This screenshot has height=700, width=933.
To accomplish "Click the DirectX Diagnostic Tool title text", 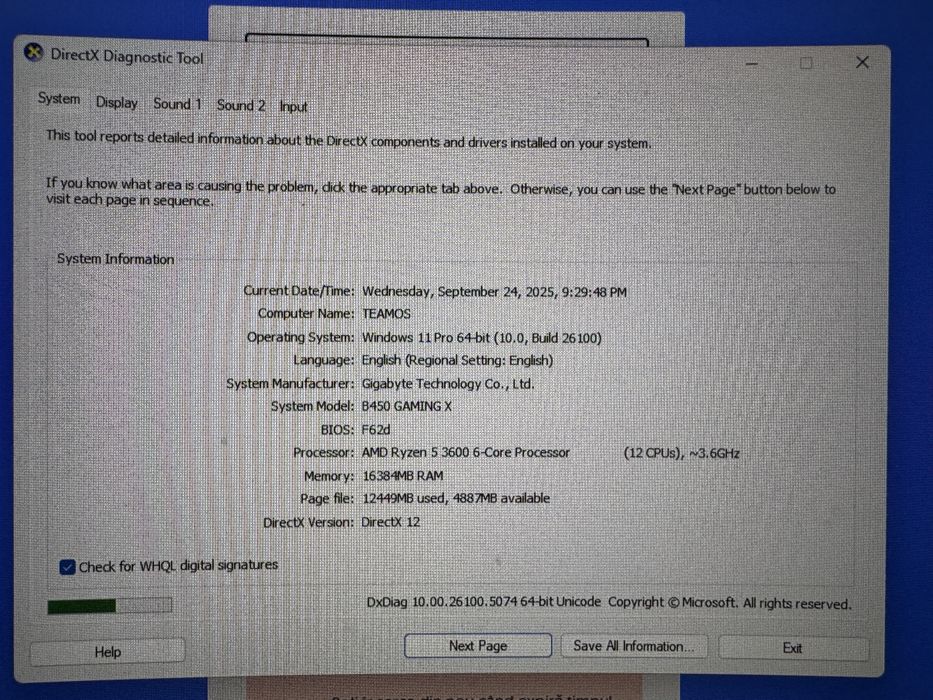I will pyautogui.click(x=127, y=57).
